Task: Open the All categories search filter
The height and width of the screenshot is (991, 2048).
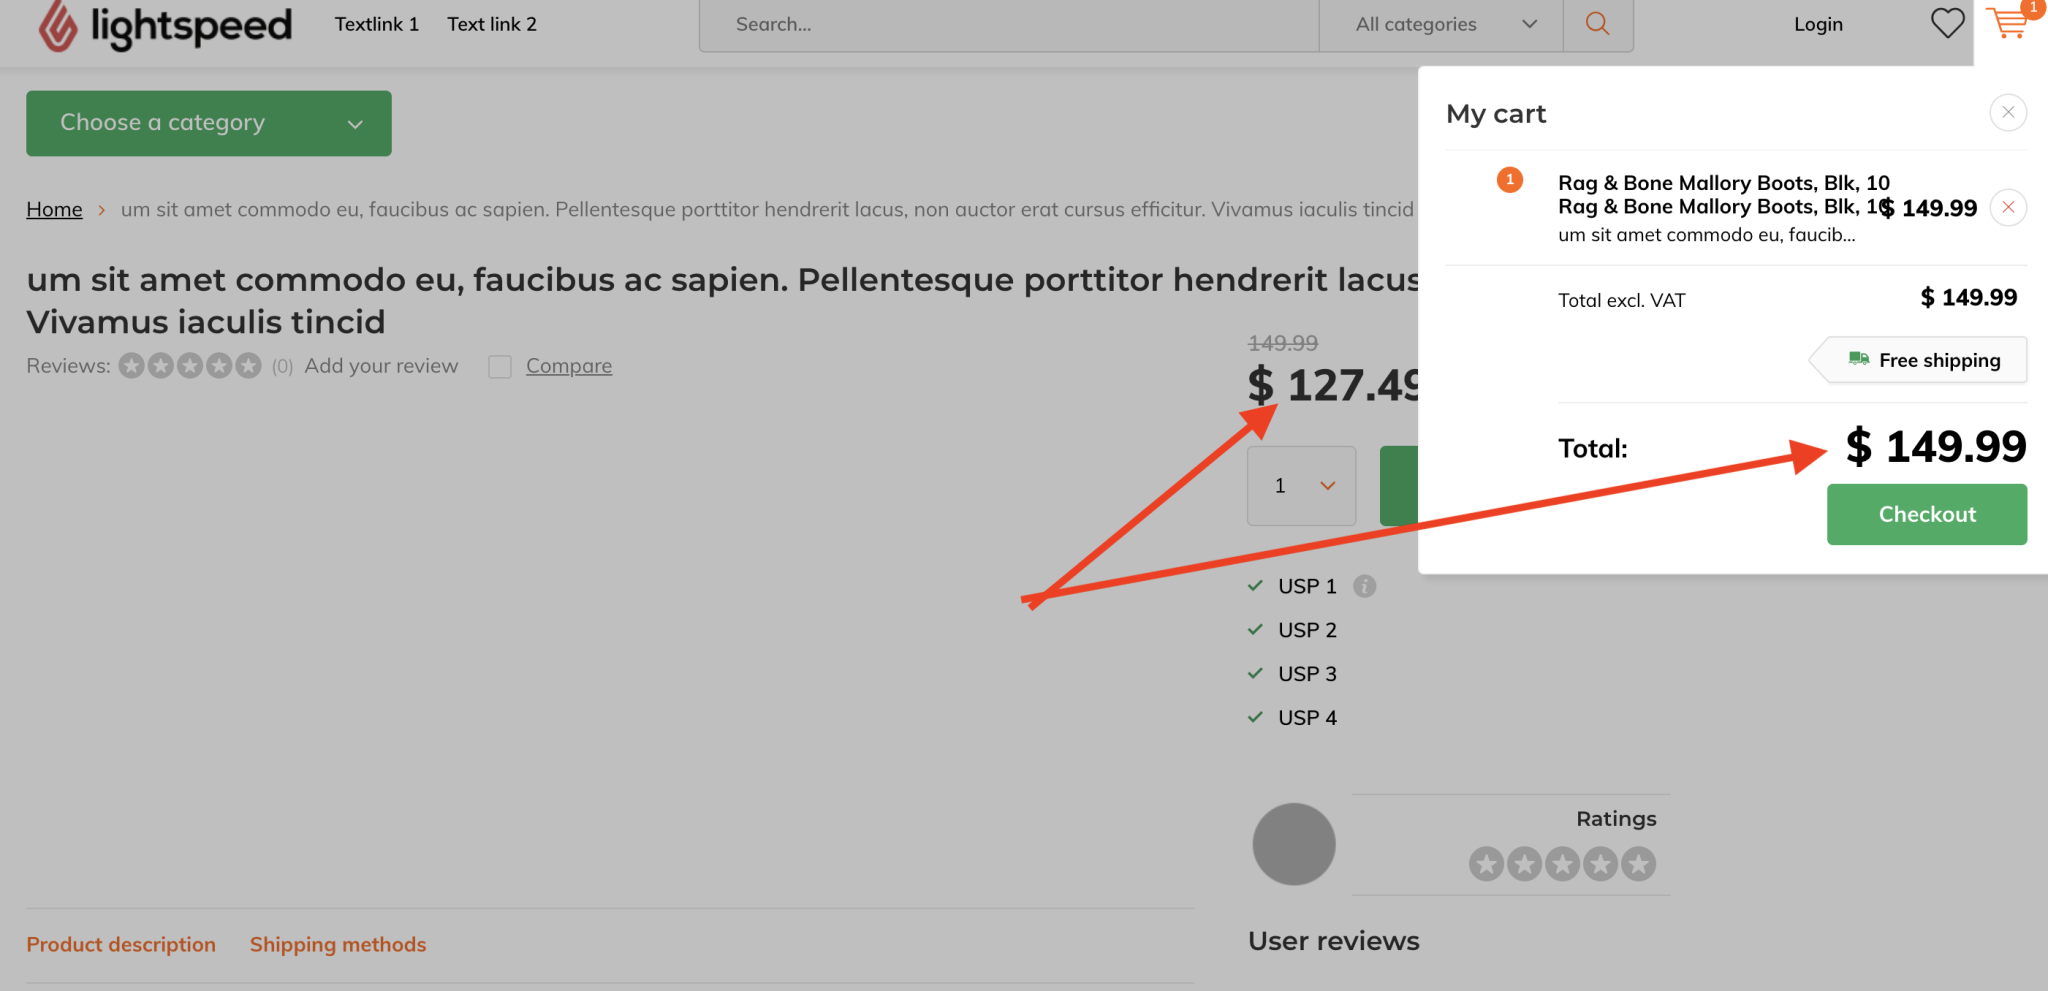Action: pyautogui.click(x=1442, y=24)
